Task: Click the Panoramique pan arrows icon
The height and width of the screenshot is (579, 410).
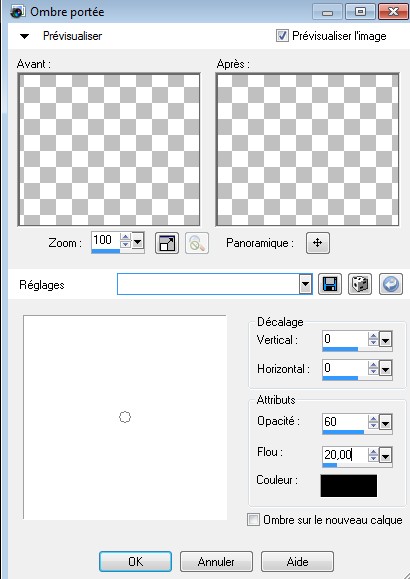Action: (318, 243)
